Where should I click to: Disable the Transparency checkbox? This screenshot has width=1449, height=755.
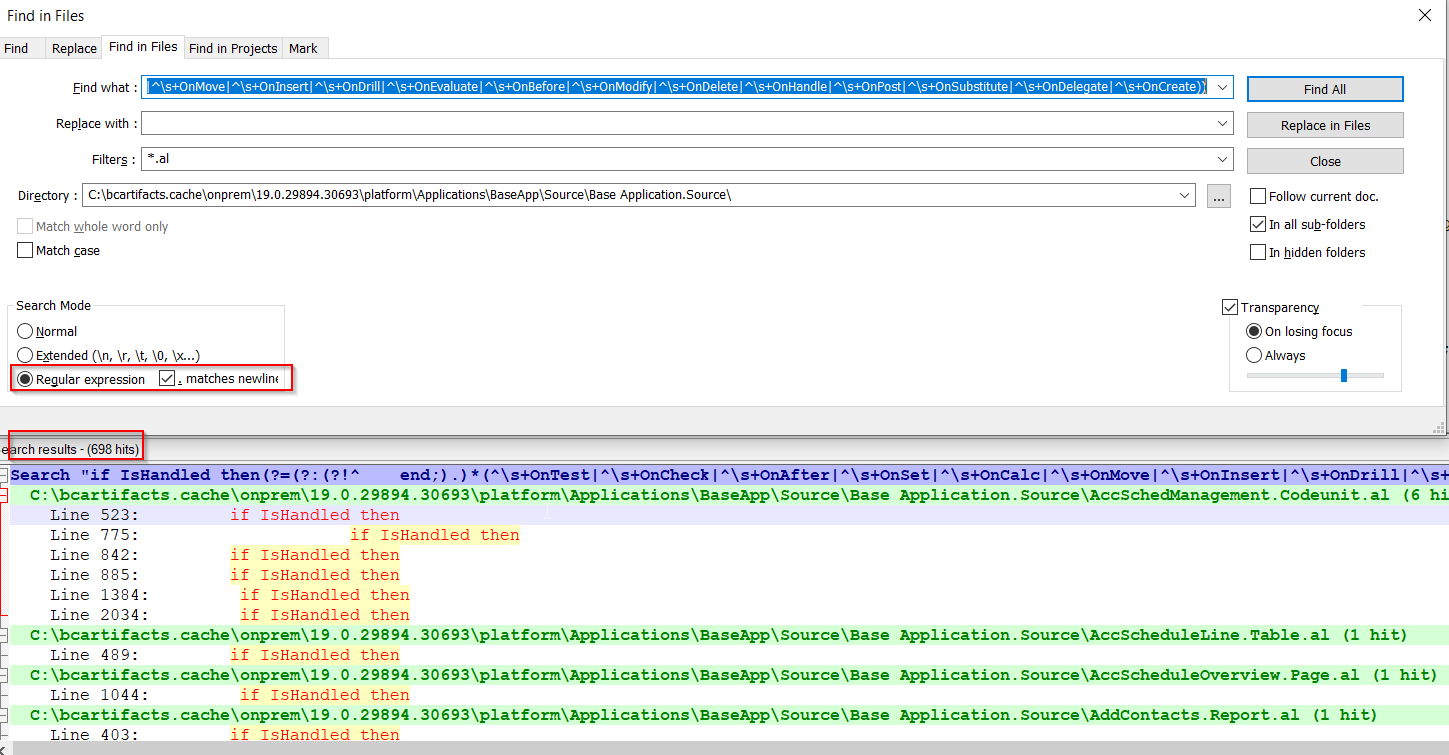[x=1231, y=307]
